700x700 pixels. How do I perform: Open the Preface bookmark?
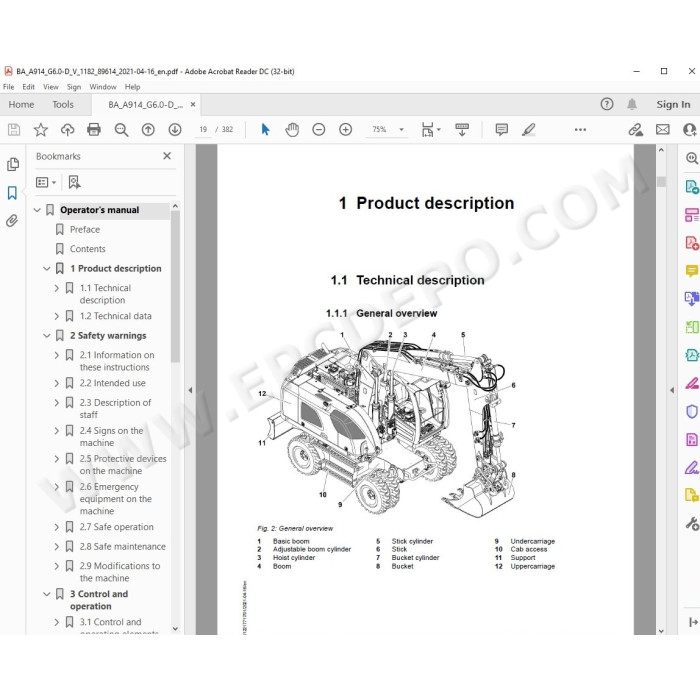point(85,229)
